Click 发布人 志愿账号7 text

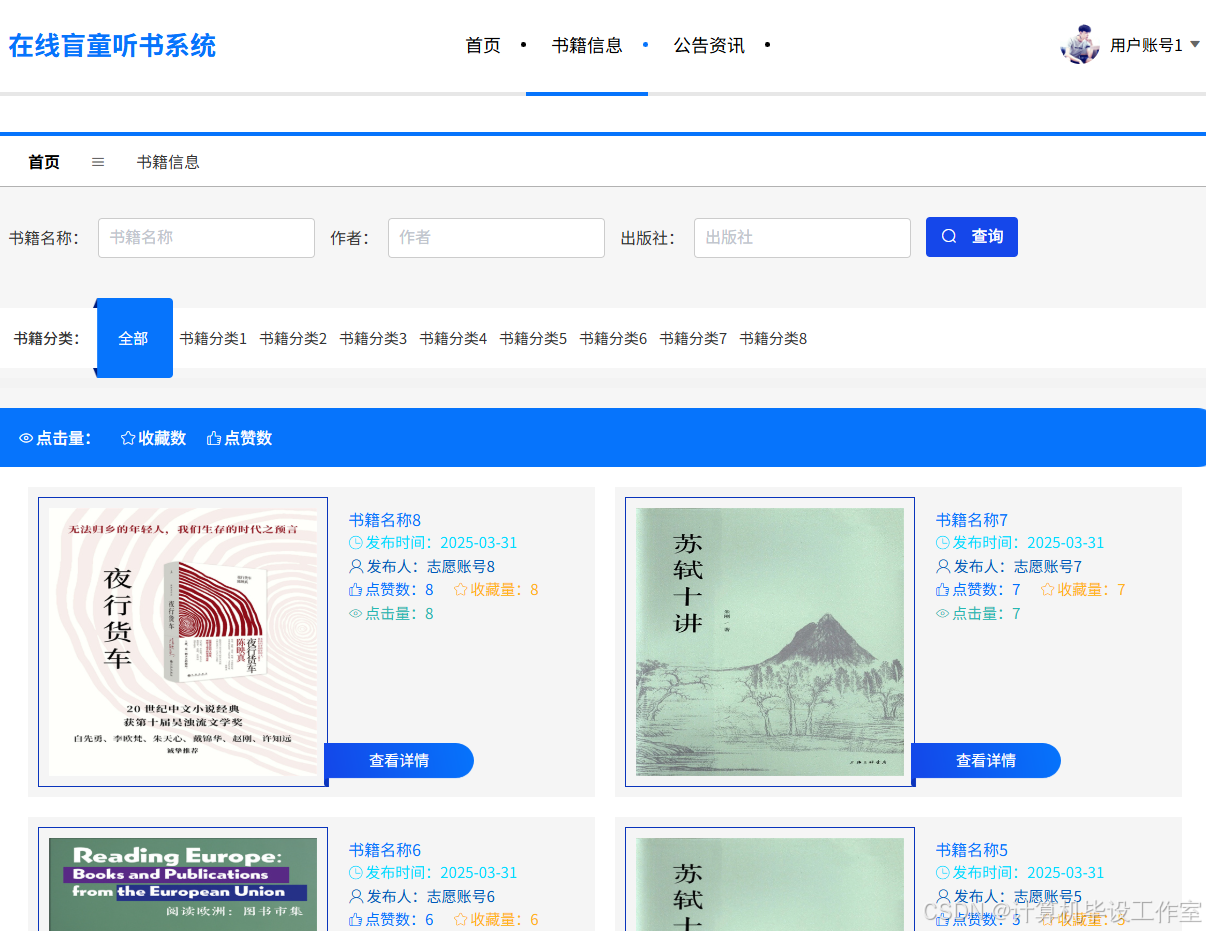tap(1018, 566)
